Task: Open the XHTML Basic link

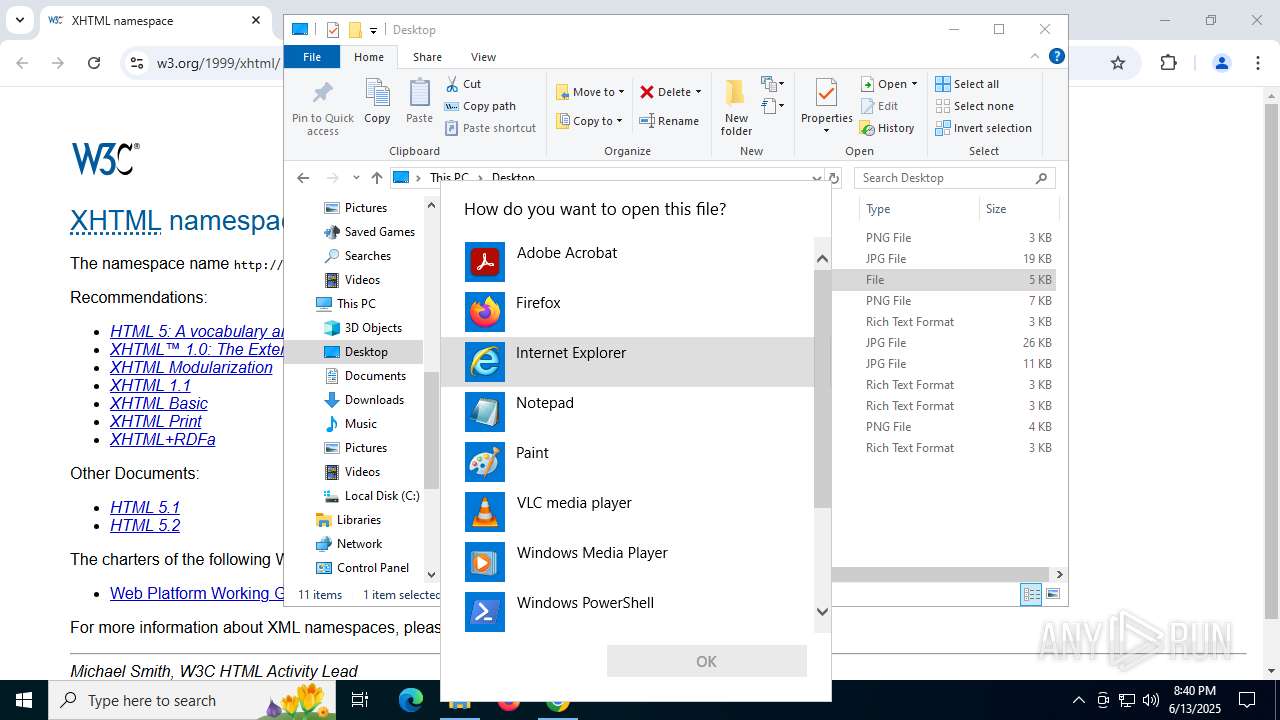Action: coord(159,403)
